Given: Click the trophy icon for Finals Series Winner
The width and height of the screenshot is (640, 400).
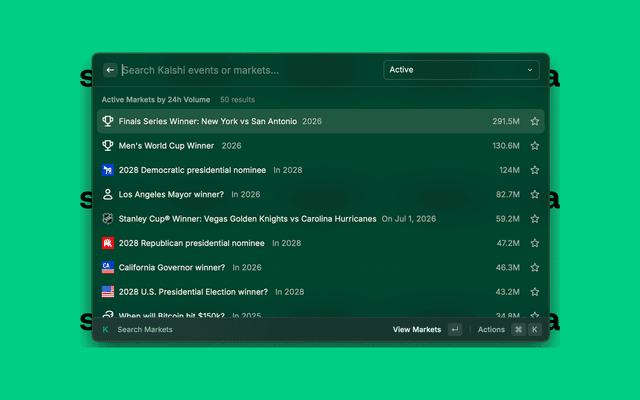Looking at the screenshot, I should (x=108, y=121).
